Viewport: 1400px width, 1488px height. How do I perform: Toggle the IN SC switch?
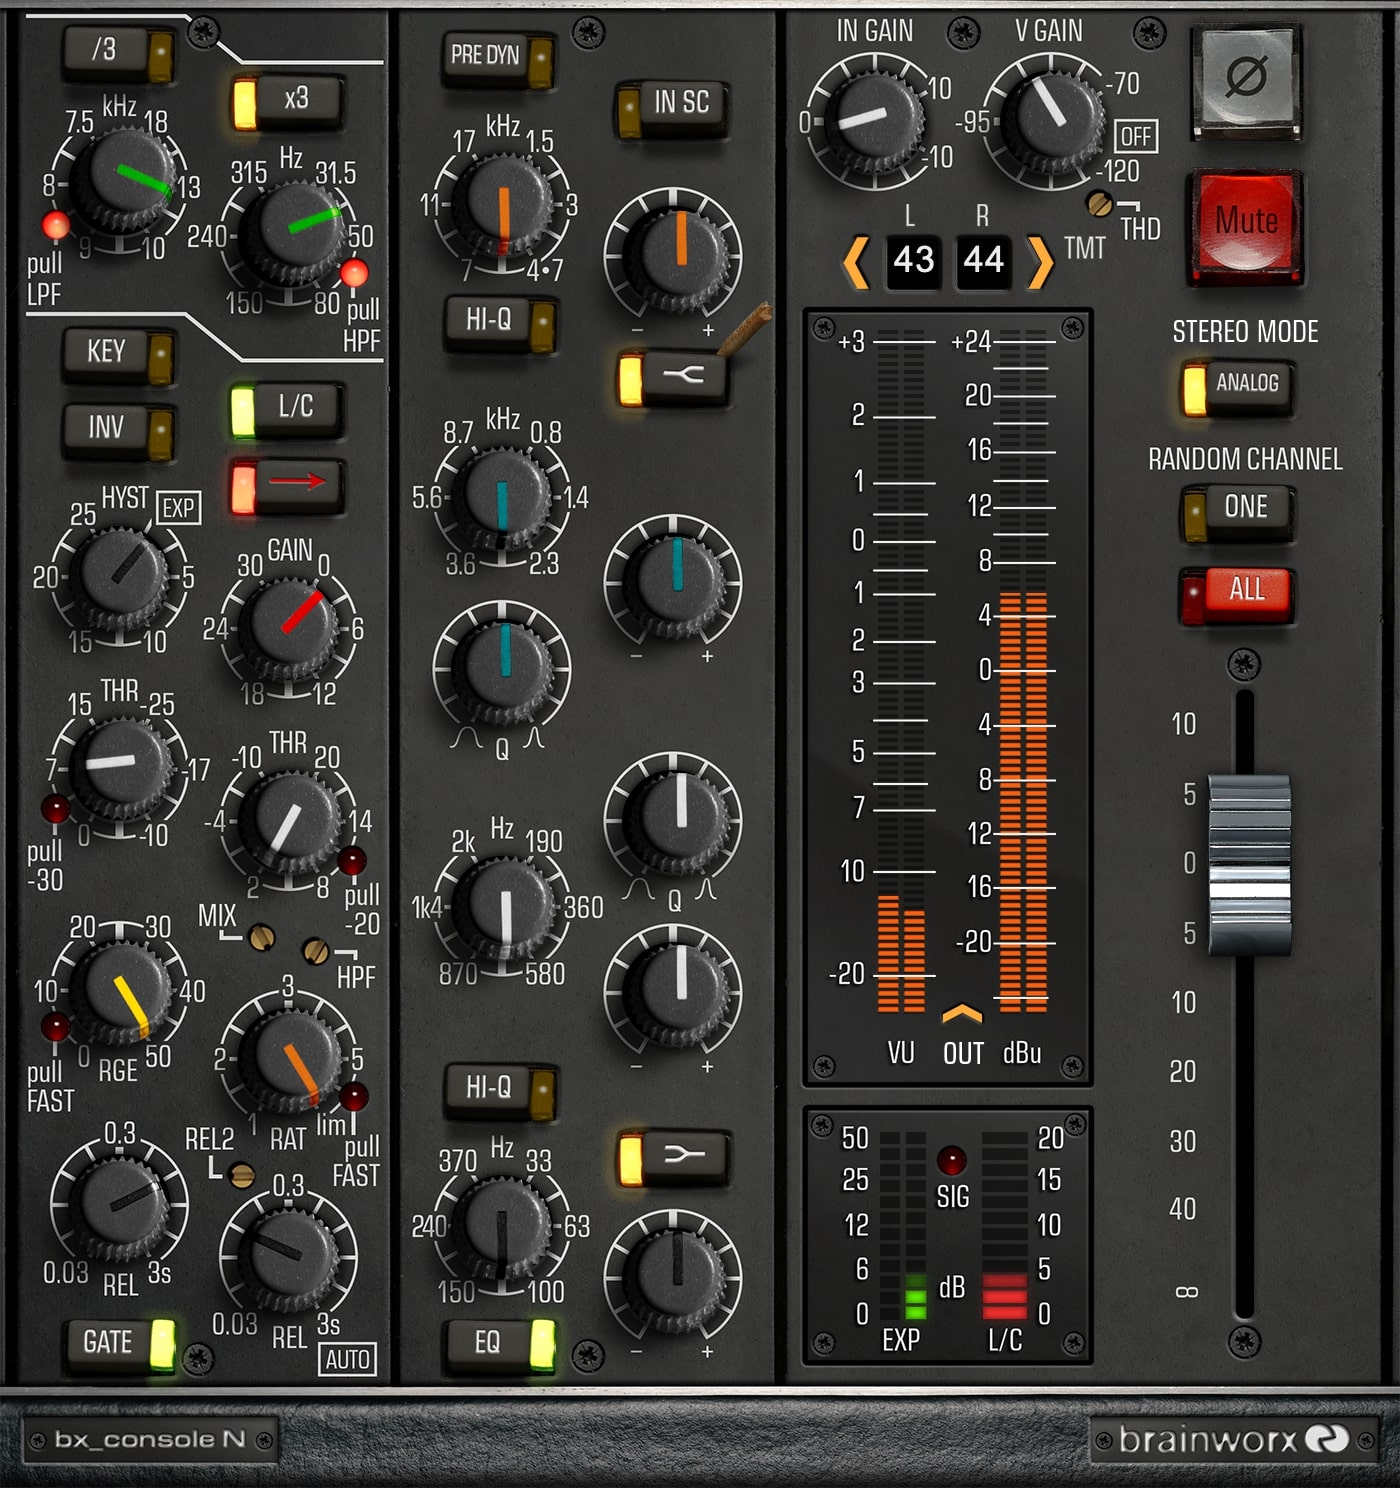[x=671, y=107]
